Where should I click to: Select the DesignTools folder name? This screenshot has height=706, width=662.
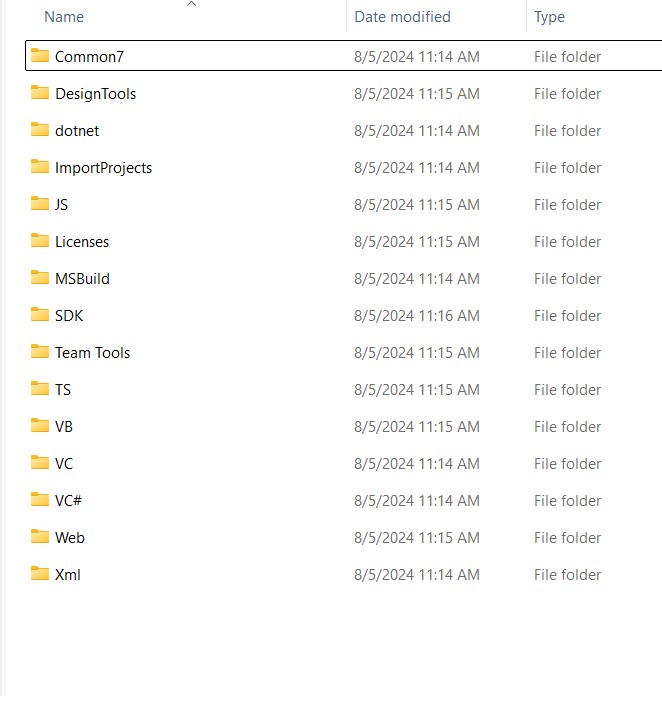pyautogui.click(x=95, y=94)
